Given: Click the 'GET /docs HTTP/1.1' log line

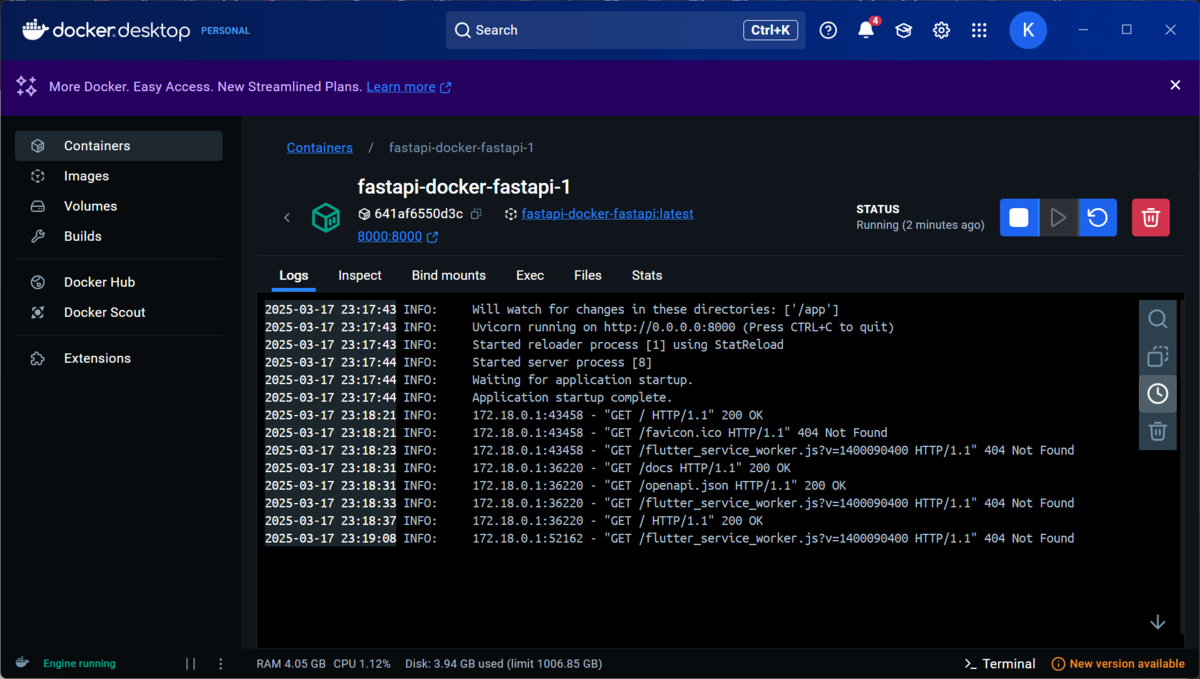Looking at the screenshot, I should coord(631,468).
